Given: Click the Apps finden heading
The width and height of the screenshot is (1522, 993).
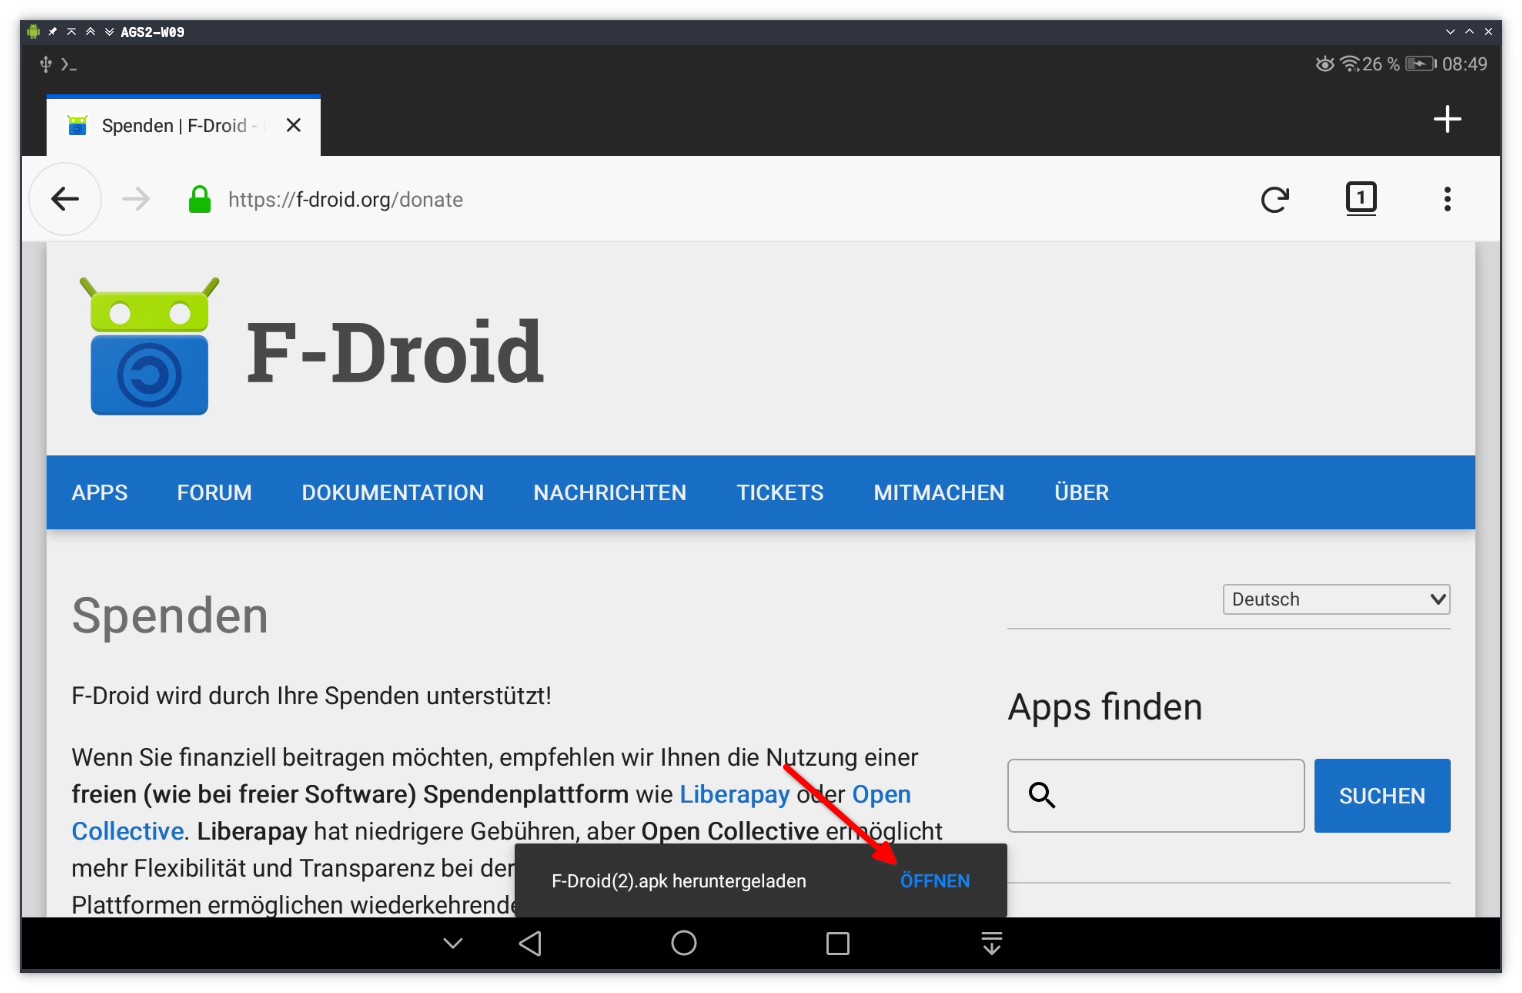Looking at the screenshot, I should (1105, 707).
